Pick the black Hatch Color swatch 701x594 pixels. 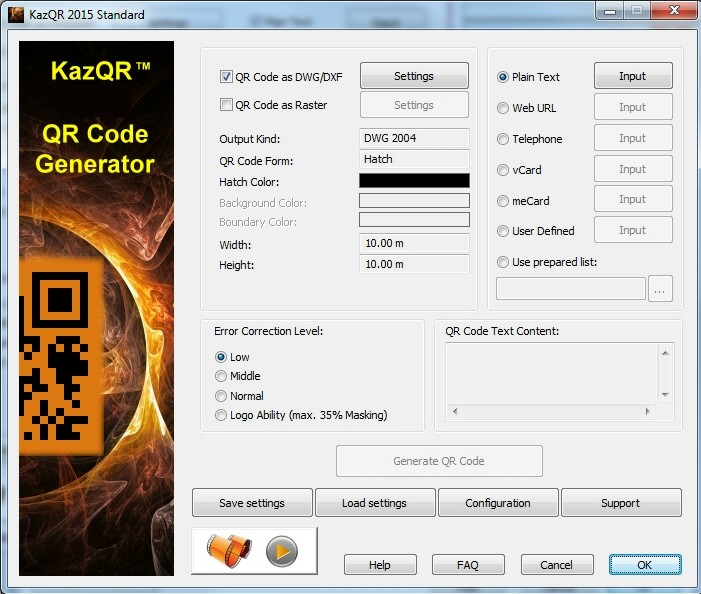(414, 181)
